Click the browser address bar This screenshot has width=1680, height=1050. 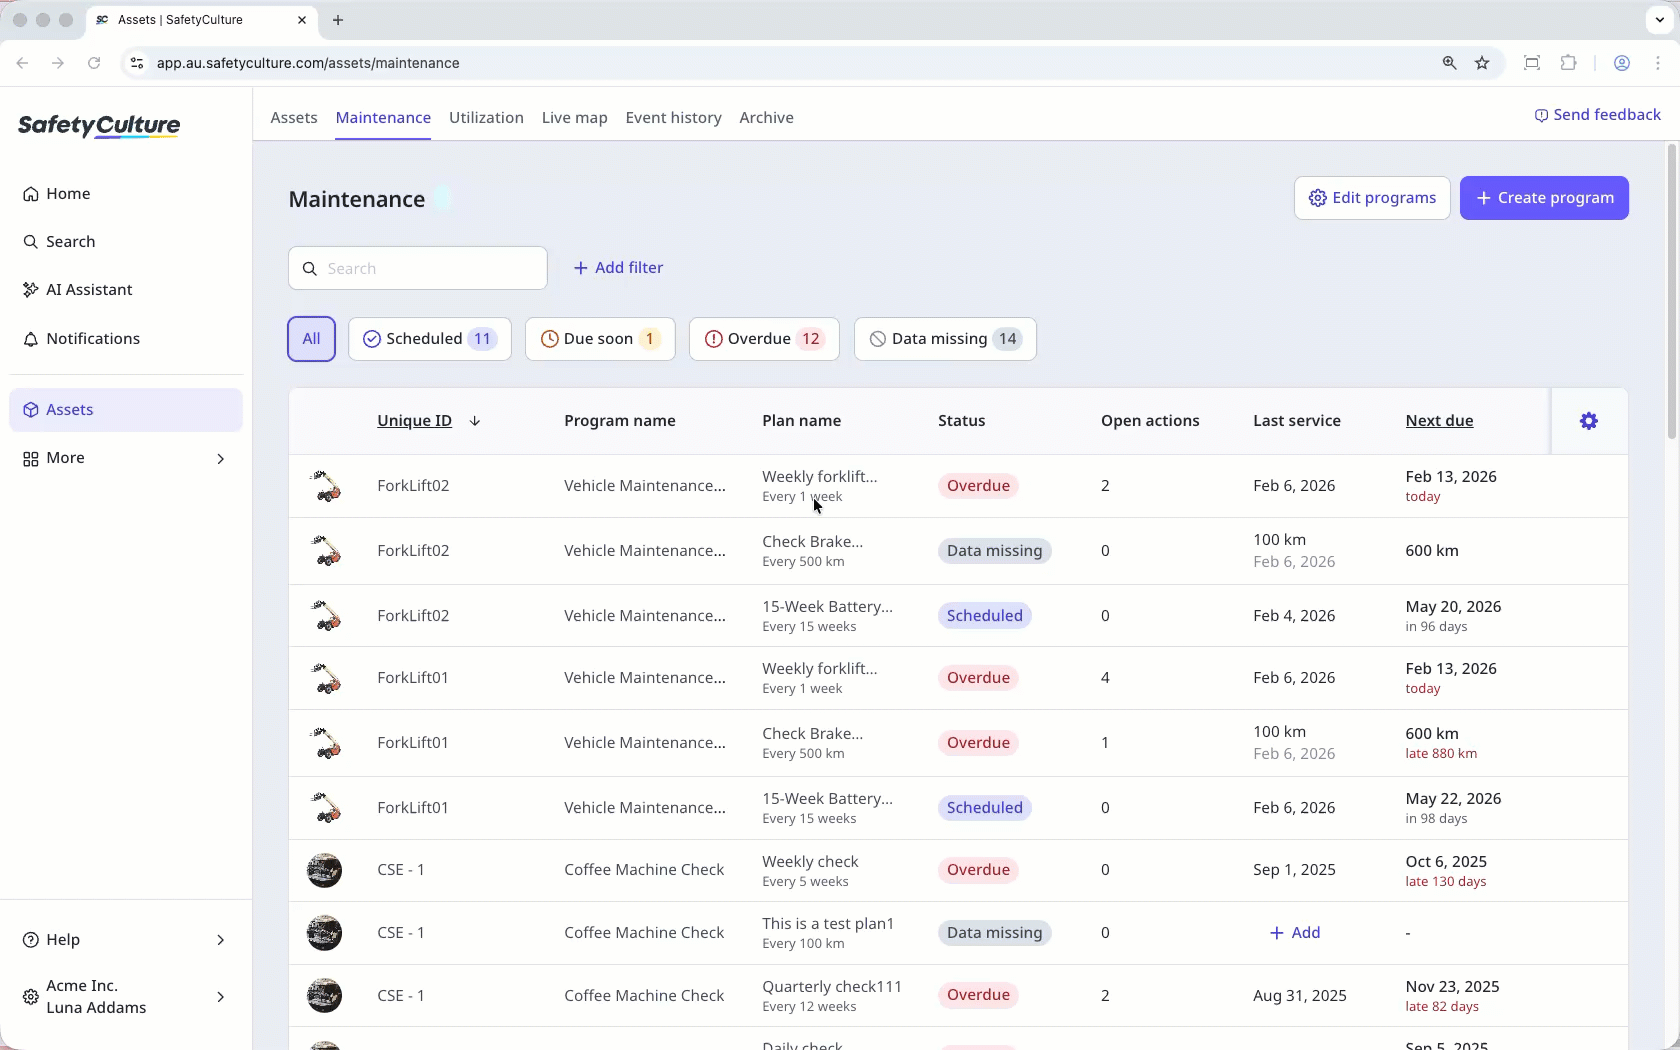point(780,63)
